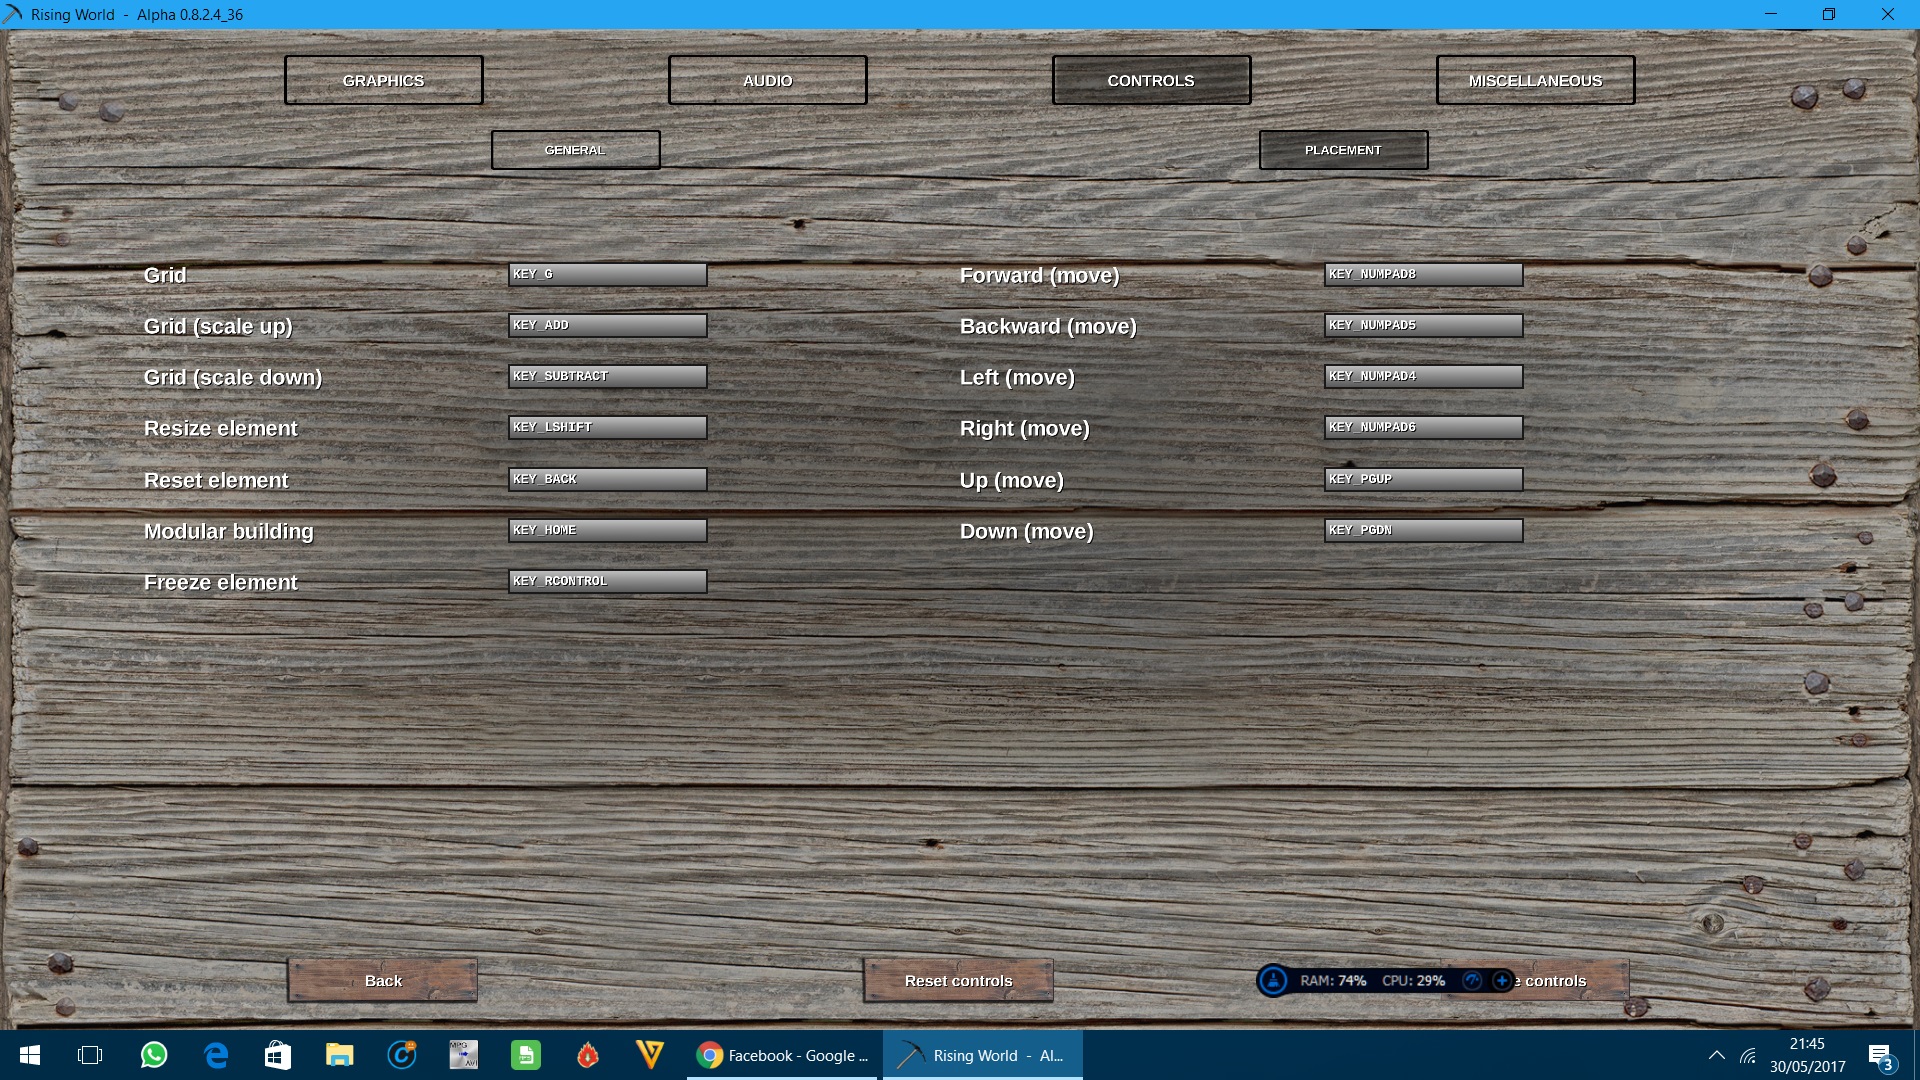Click the "Down (move)" label
The image size is (1920, 1080).
point(1027,532)
